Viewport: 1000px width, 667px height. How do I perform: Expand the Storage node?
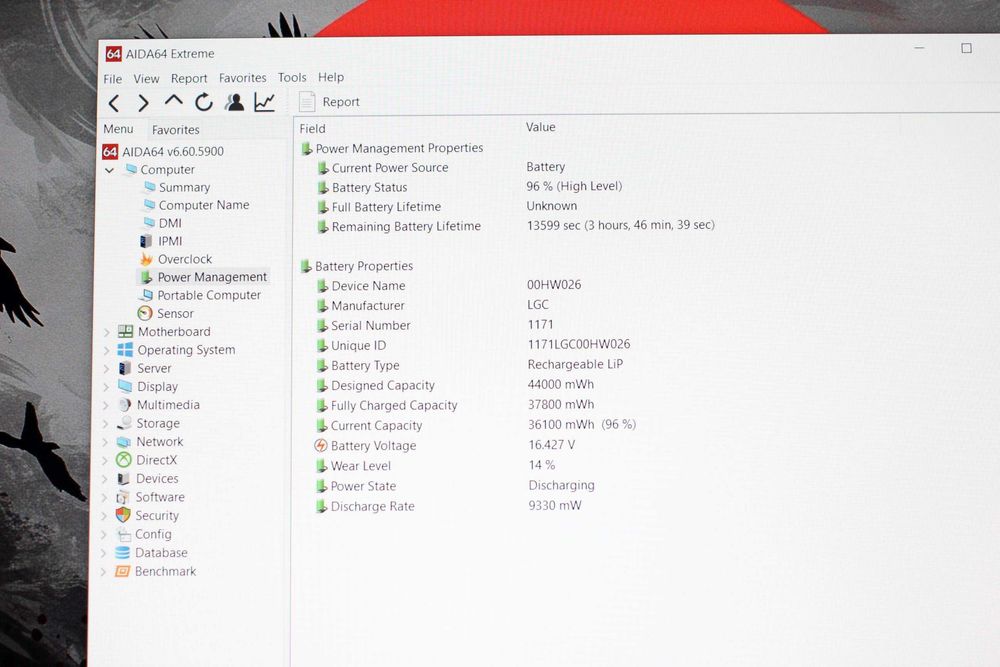[x=105, y=423]
